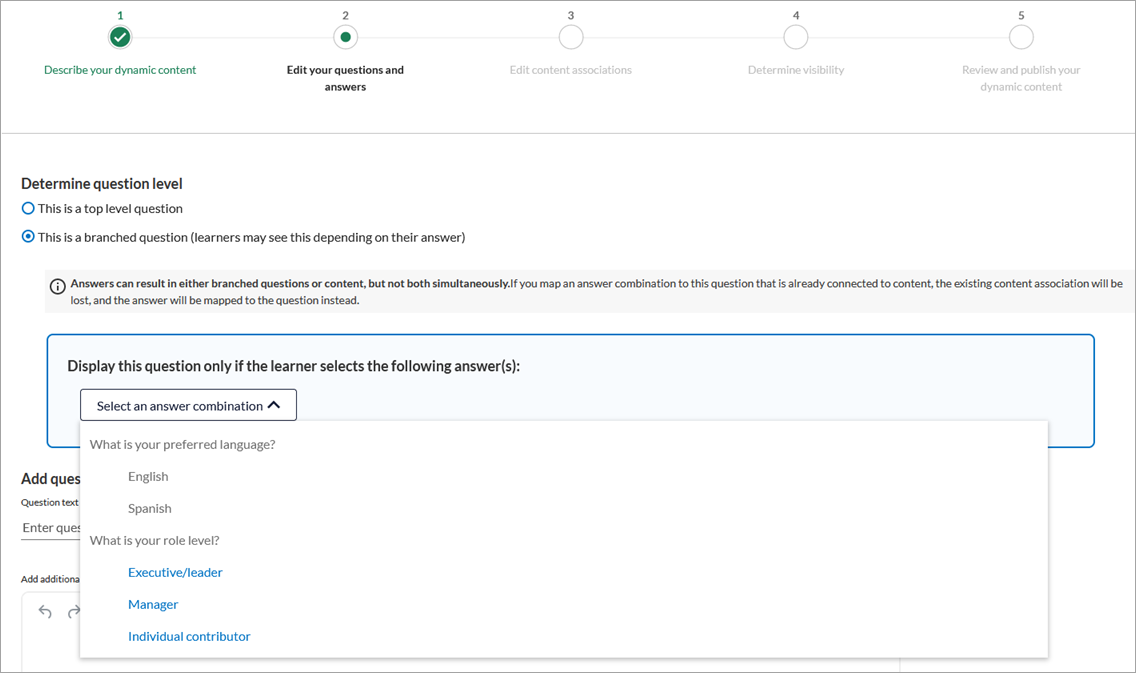1136x673 pixels.
Task: Click the undo arrow in the text editor
Action: tap(45, 611)
